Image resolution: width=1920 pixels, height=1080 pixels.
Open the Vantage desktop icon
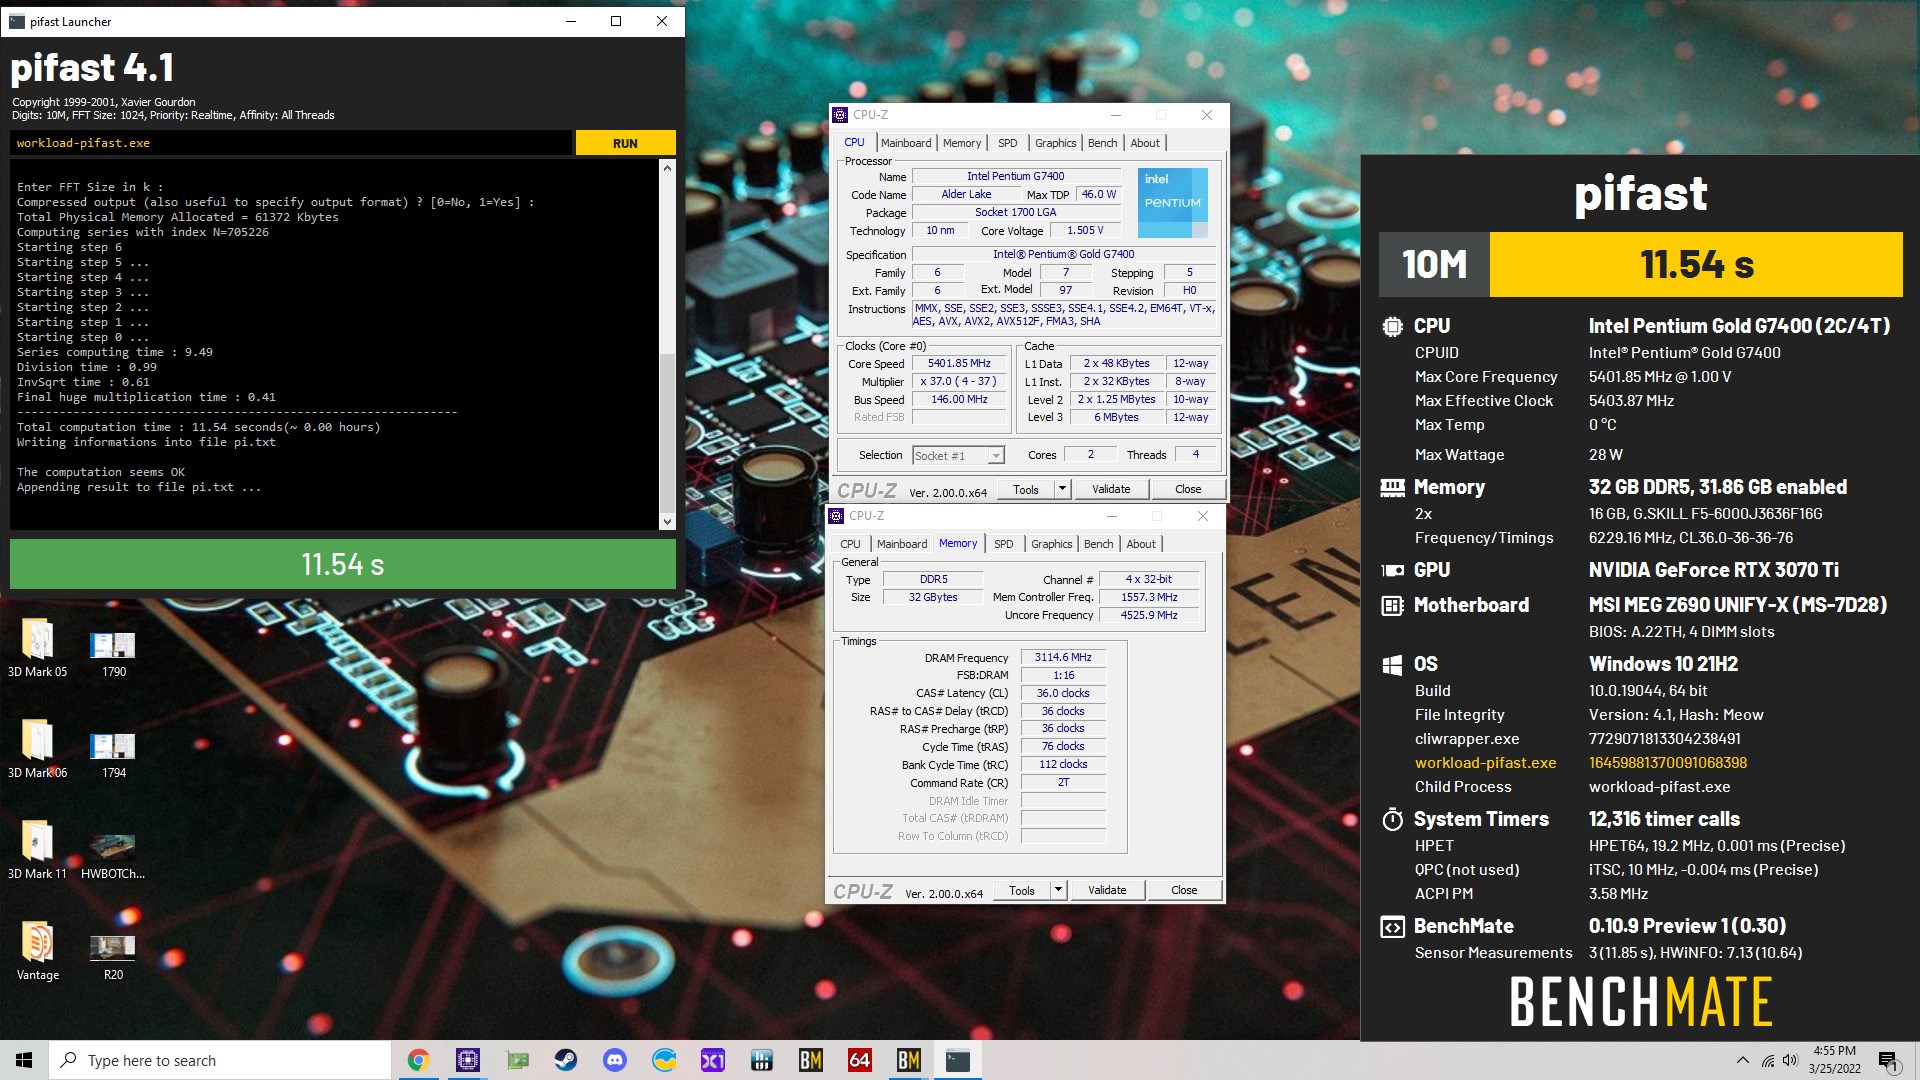(x=37, y=951)
